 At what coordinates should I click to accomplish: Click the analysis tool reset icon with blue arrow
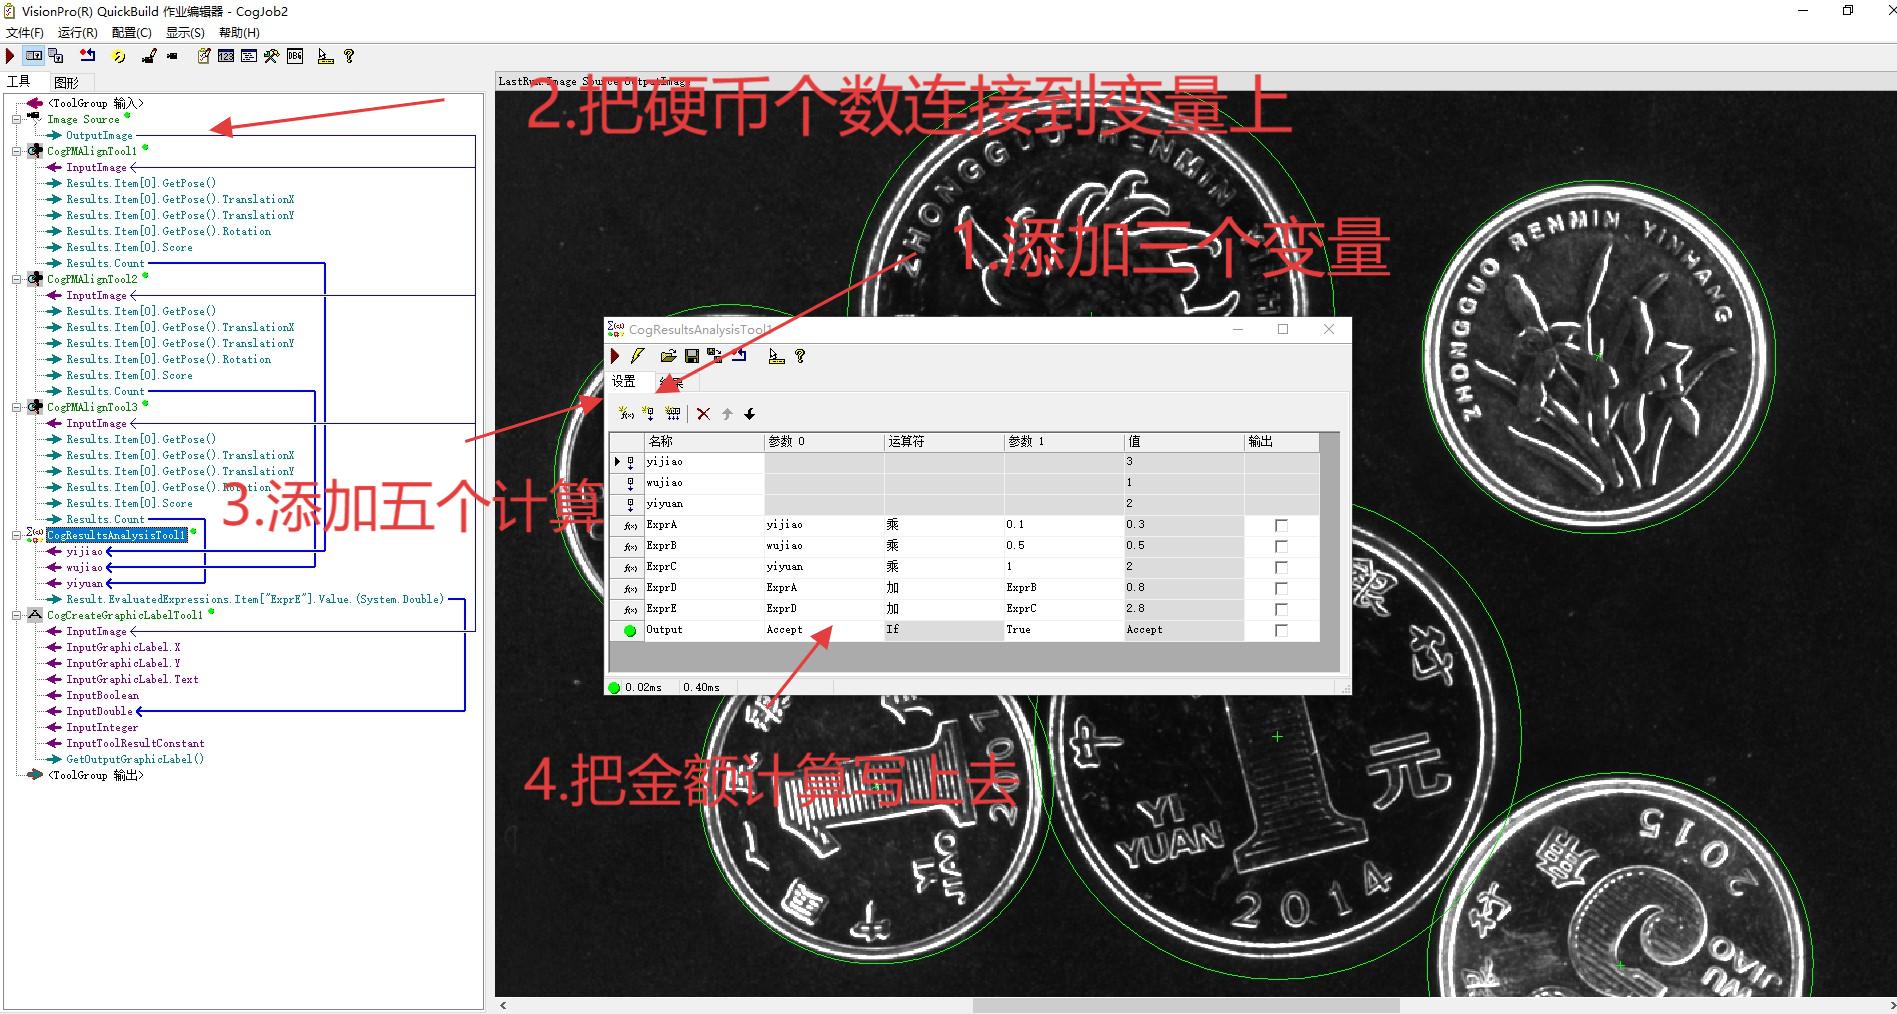(739, 355)
